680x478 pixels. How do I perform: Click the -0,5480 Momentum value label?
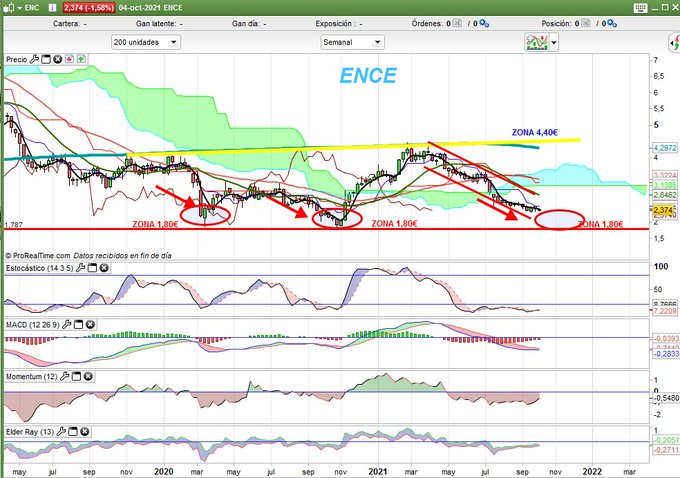click(667, 398)
